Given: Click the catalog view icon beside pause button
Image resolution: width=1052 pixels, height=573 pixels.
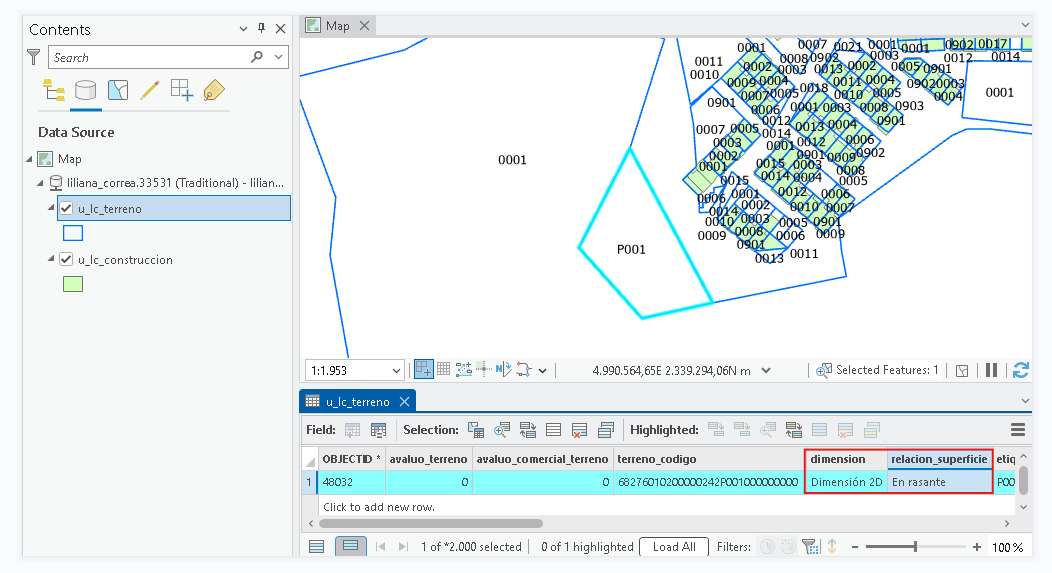Looking at the screenshot, I should [x=961, y=370].
